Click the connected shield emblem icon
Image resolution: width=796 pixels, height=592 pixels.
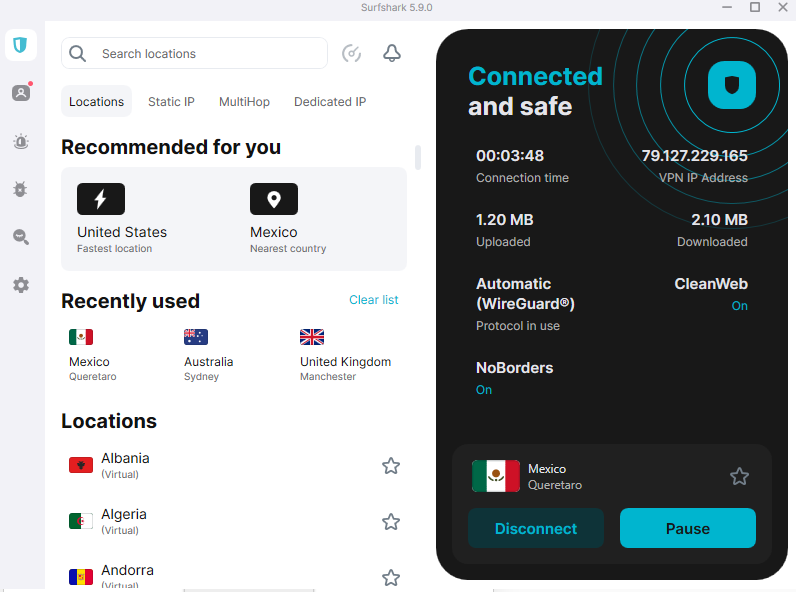[x=732, y=85]
